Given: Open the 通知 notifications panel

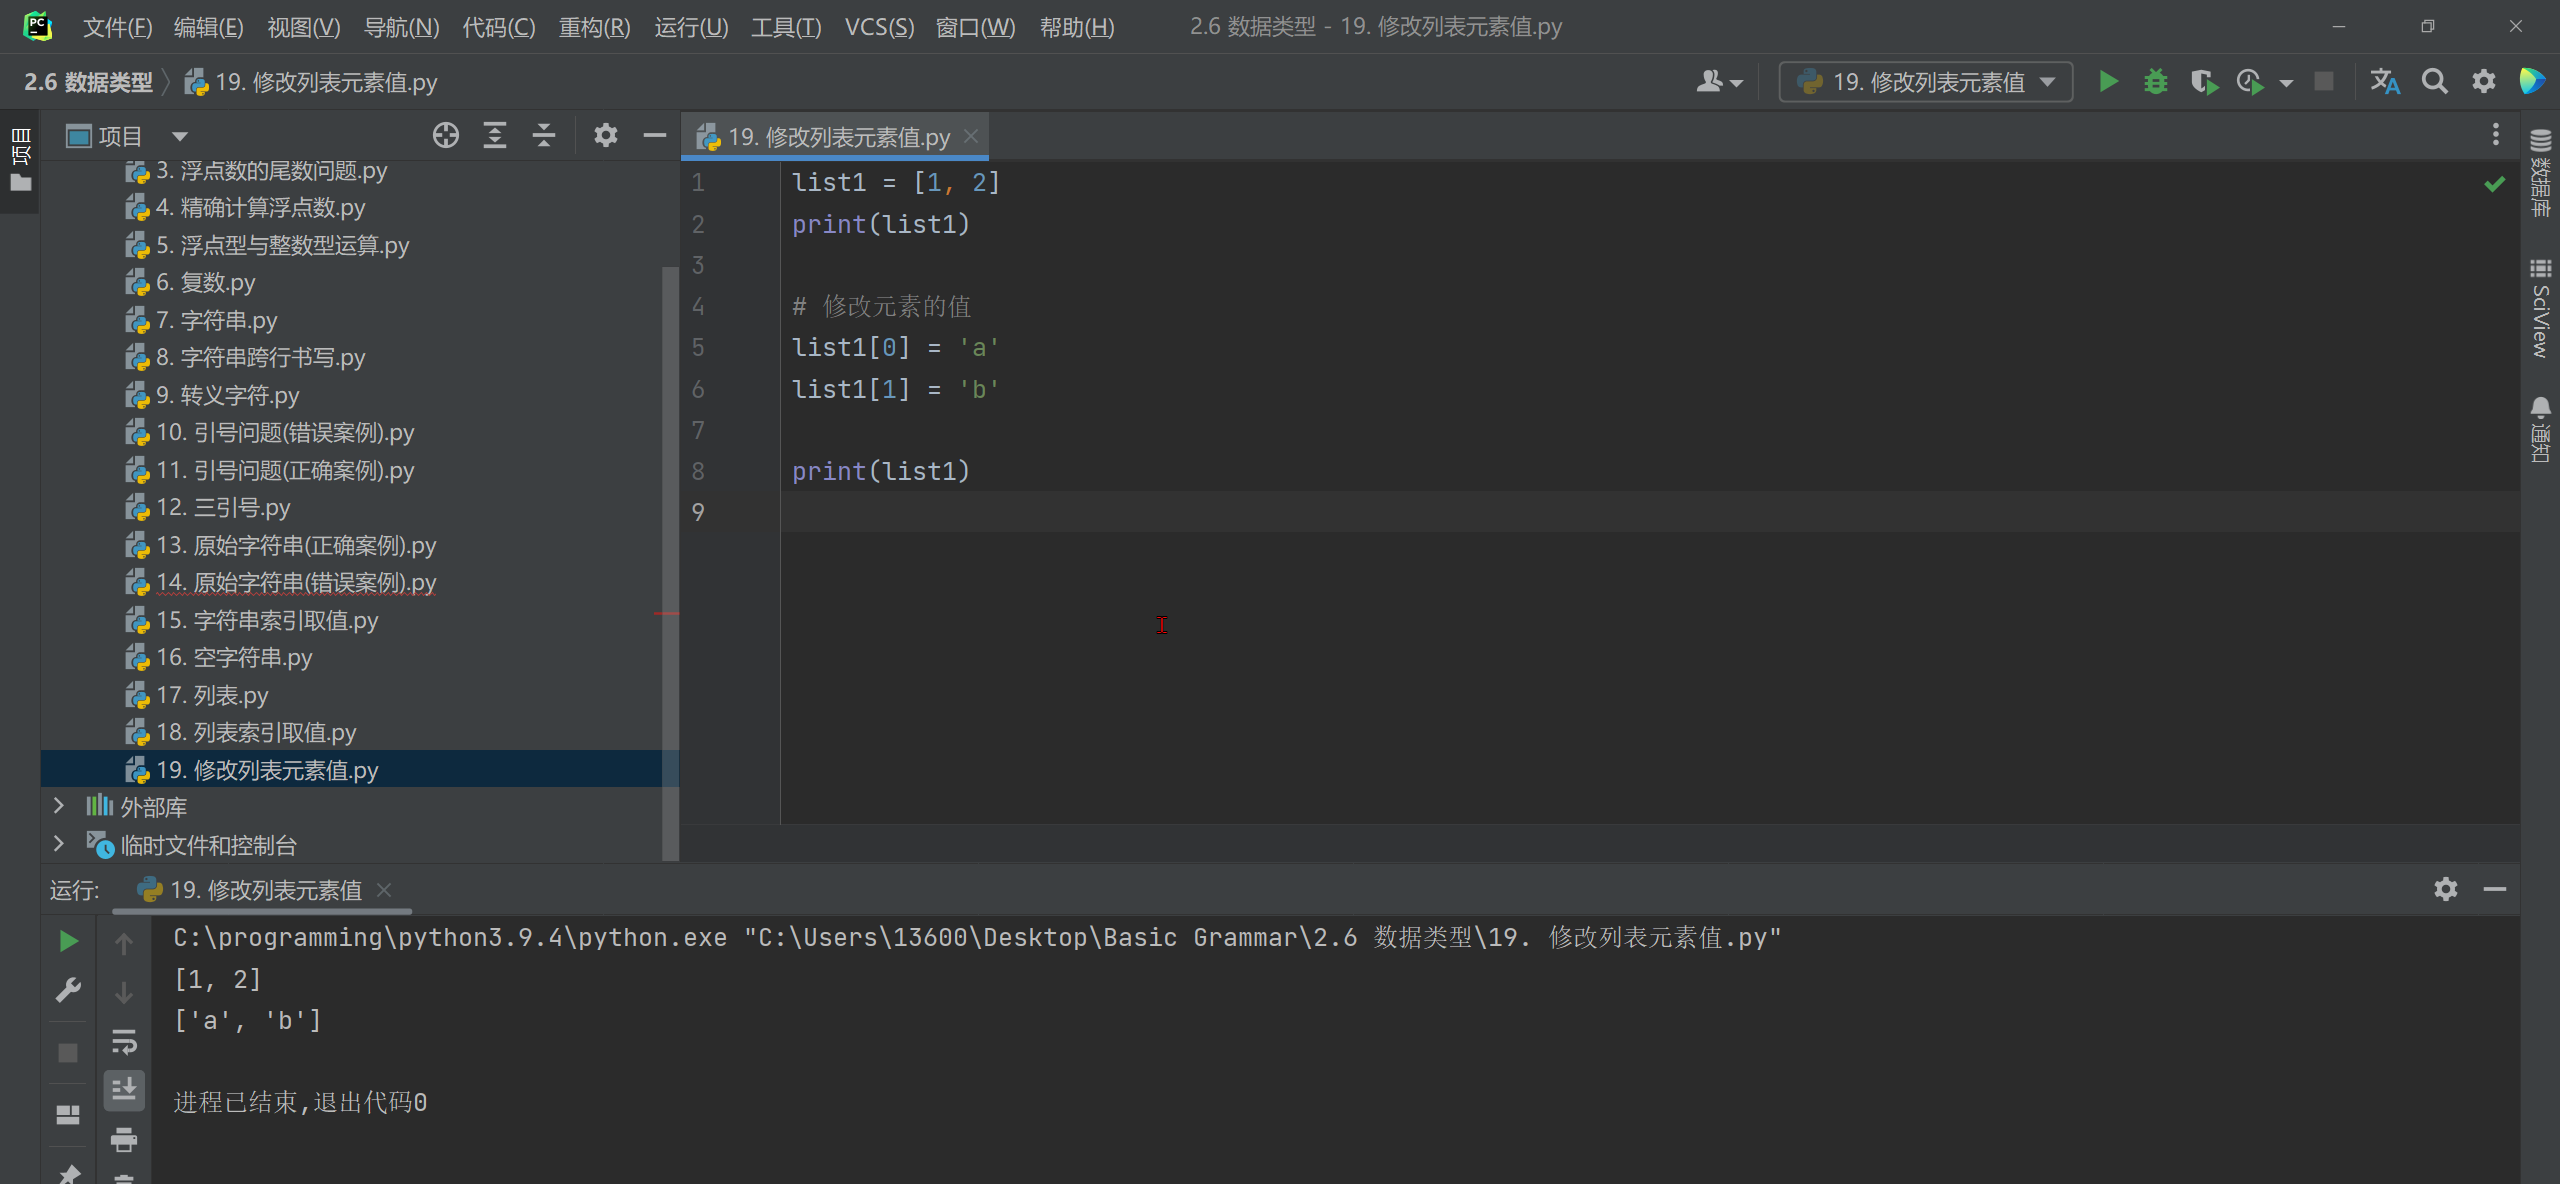Looking at the screenshot, I should point(2541,430).
